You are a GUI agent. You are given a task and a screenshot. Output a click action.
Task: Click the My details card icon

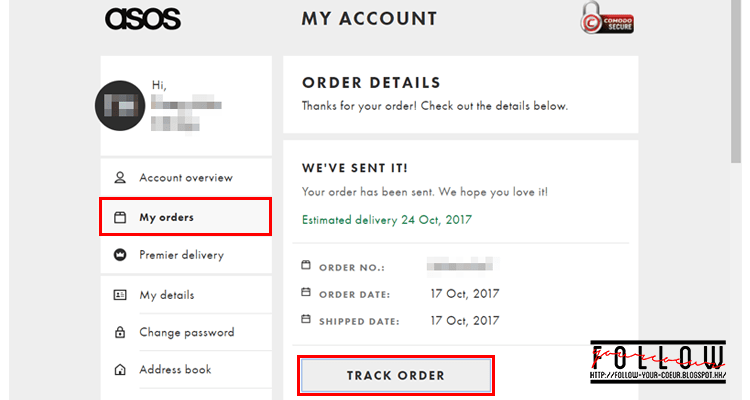pyautogui.click(x=120, y=295)
